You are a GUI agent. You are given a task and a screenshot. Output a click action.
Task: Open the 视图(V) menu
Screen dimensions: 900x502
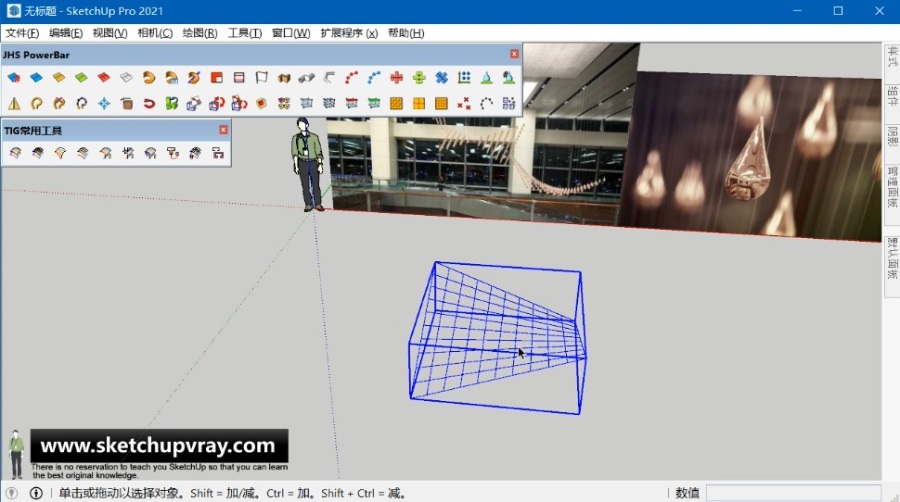pyautogui.click(x=110, y=33)
